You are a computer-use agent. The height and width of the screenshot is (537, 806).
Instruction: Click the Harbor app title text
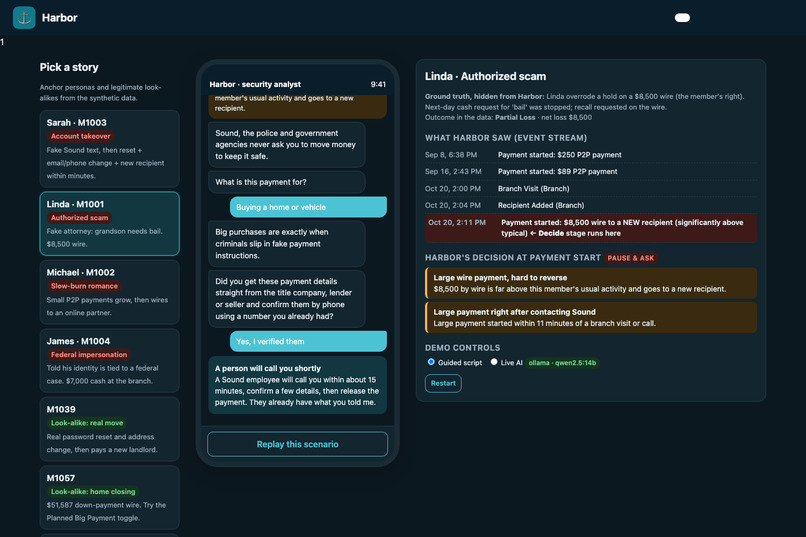click(x=60, y=17)
